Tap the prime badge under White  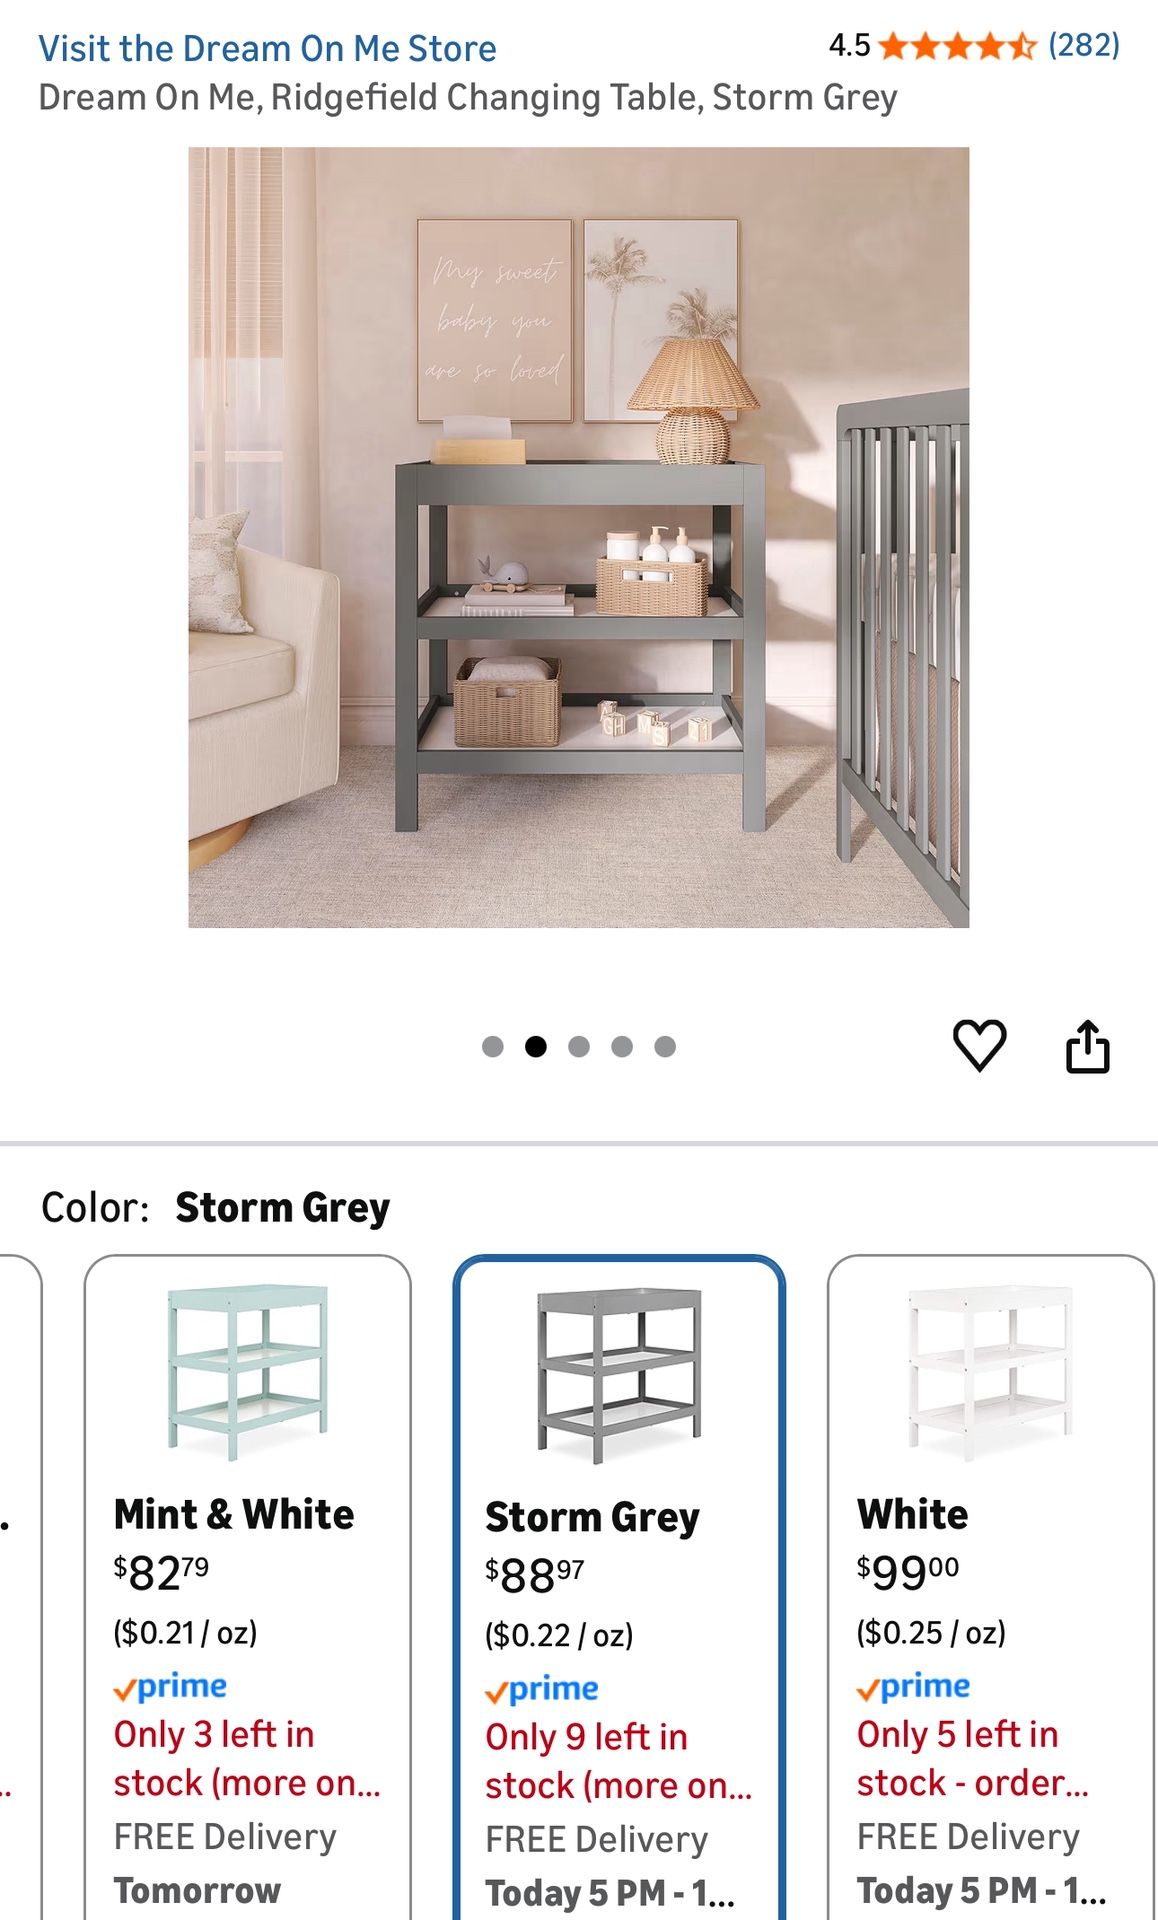(x=913, y=1687)
